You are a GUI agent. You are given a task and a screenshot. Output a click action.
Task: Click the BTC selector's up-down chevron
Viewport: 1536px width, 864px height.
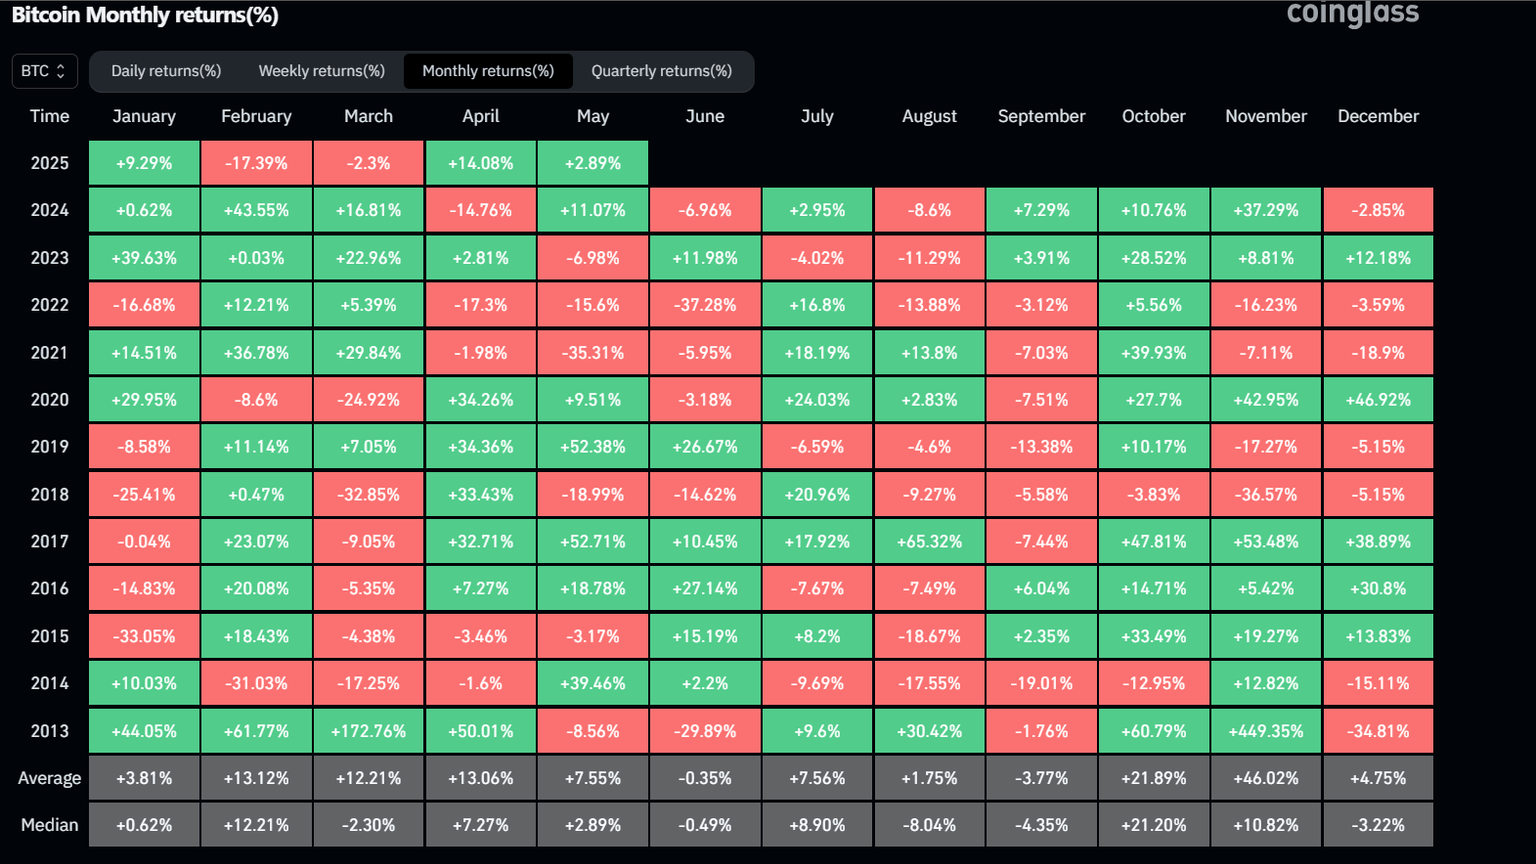point(60,70)
